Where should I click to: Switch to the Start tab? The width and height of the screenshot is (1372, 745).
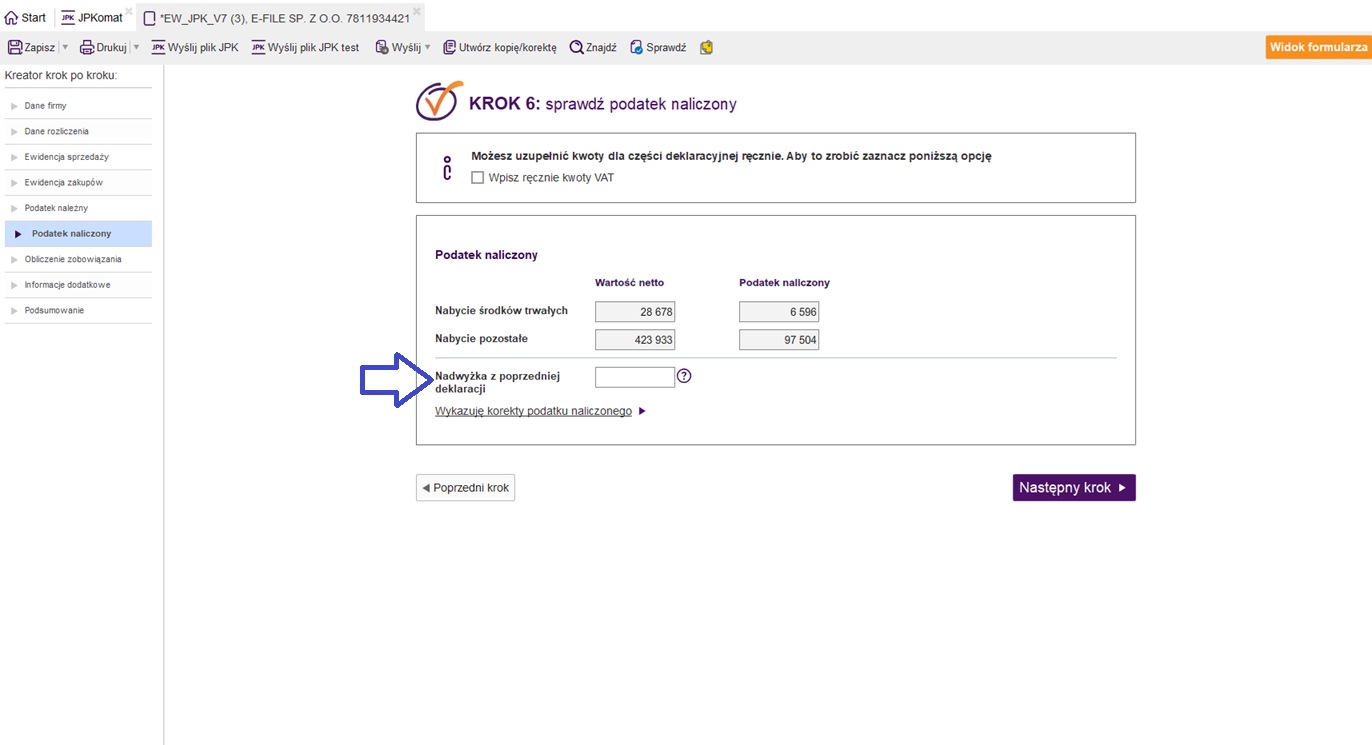coord(26,18)
